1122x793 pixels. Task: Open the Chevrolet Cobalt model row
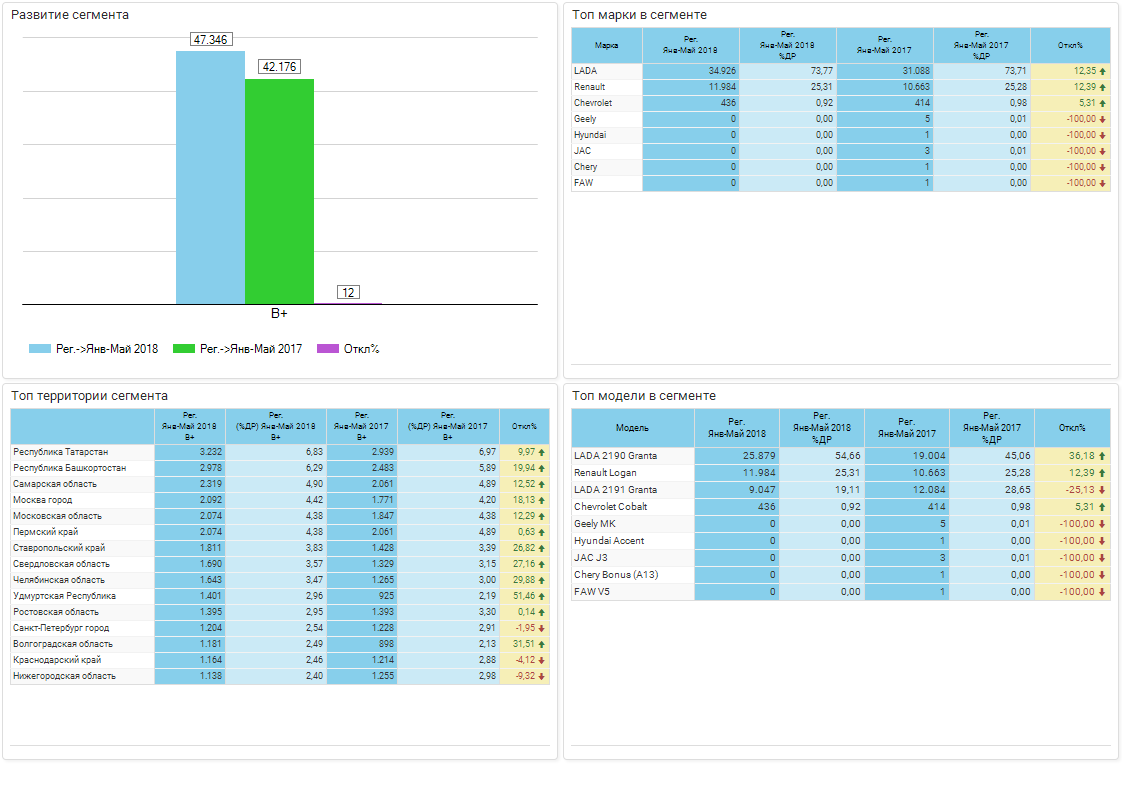click(610, 507)
